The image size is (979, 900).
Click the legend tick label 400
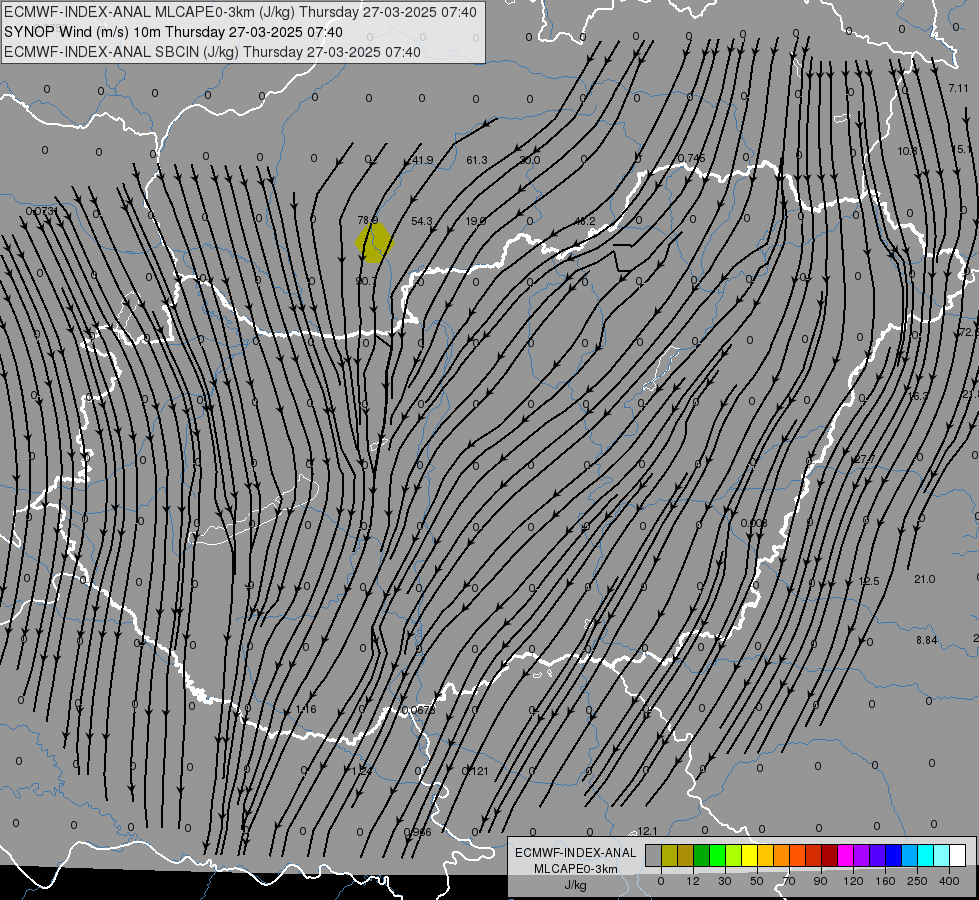(x=949, y=881)
